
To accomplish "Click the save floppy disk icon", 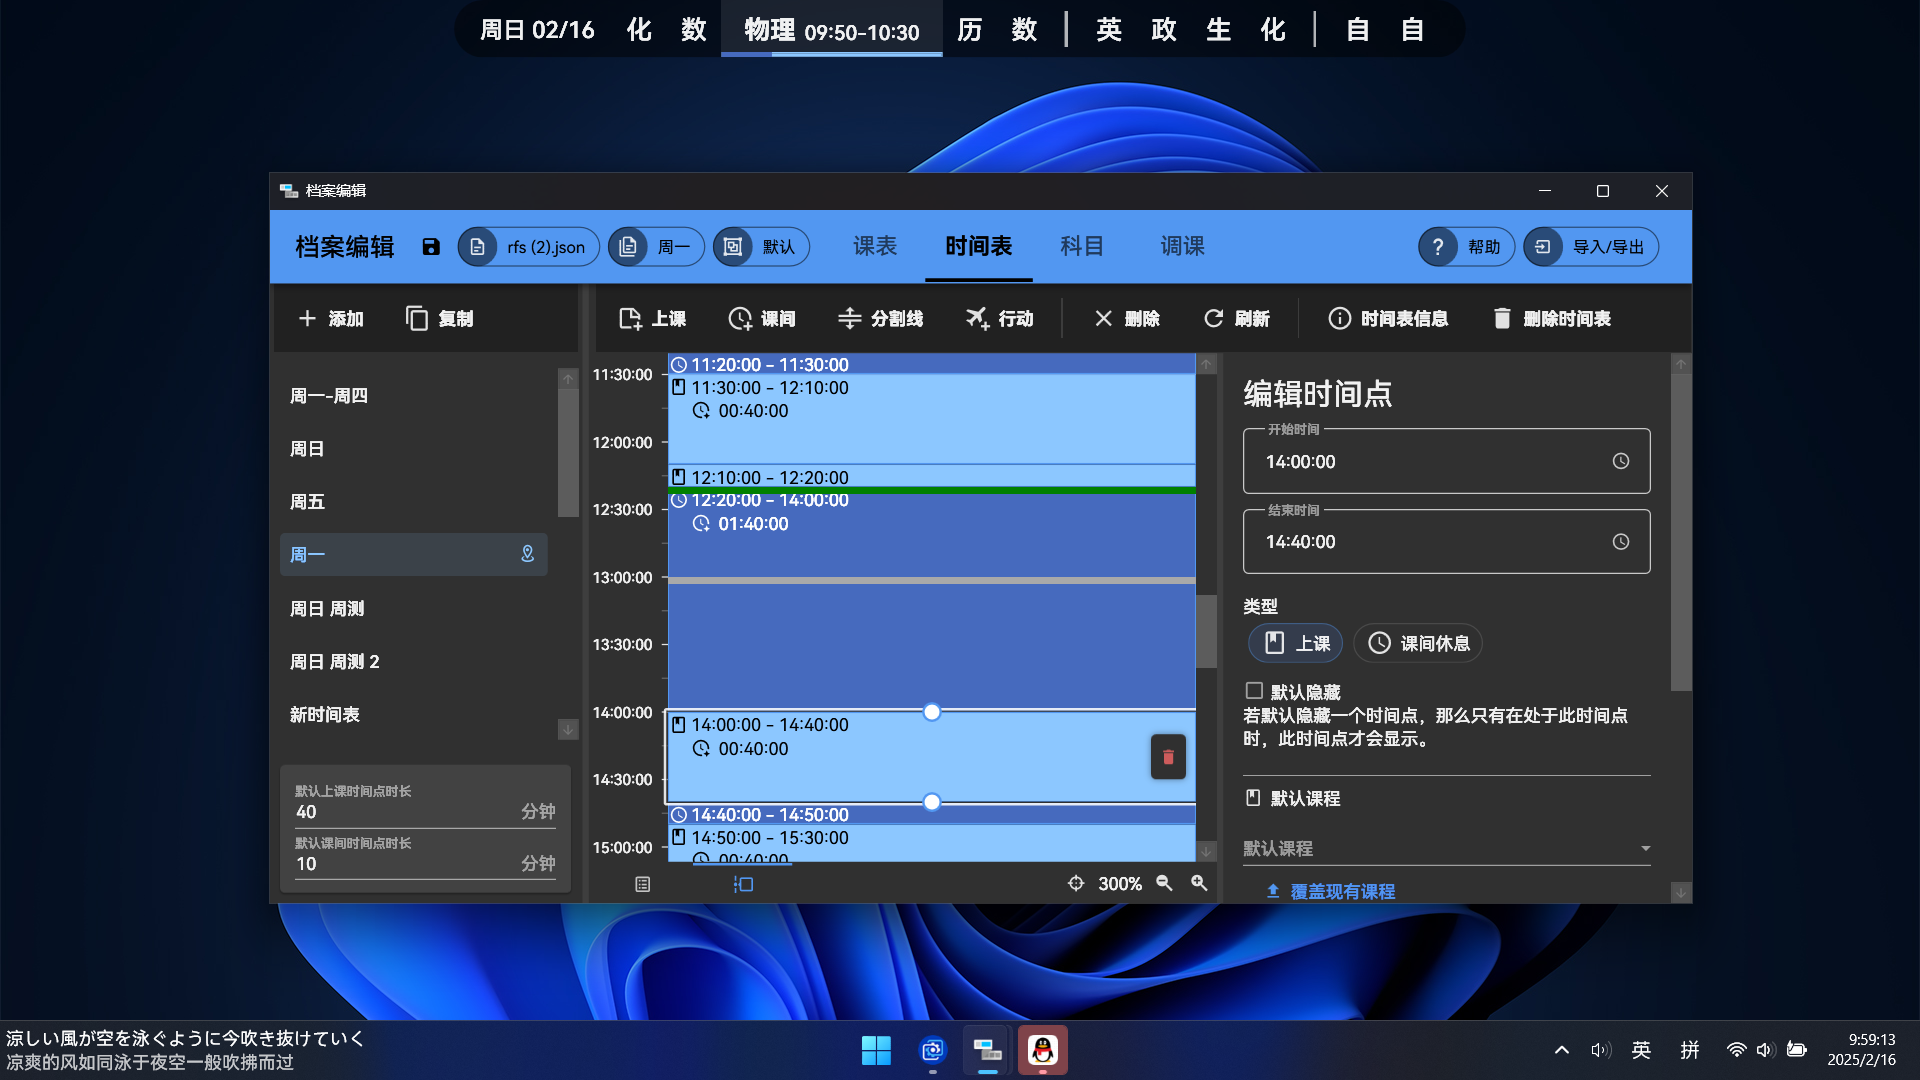I will point(431,247).
